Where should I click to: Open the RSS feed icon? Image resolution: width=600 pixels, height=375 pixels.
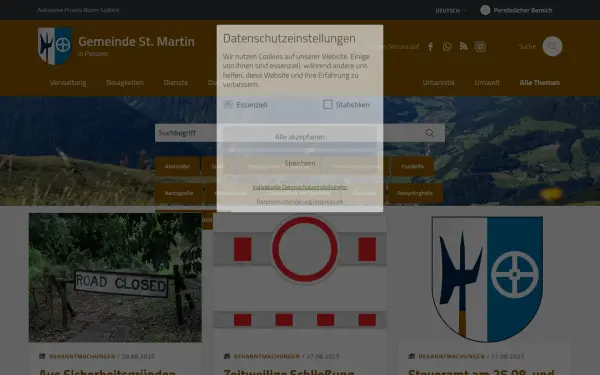(x=464, y=47)
